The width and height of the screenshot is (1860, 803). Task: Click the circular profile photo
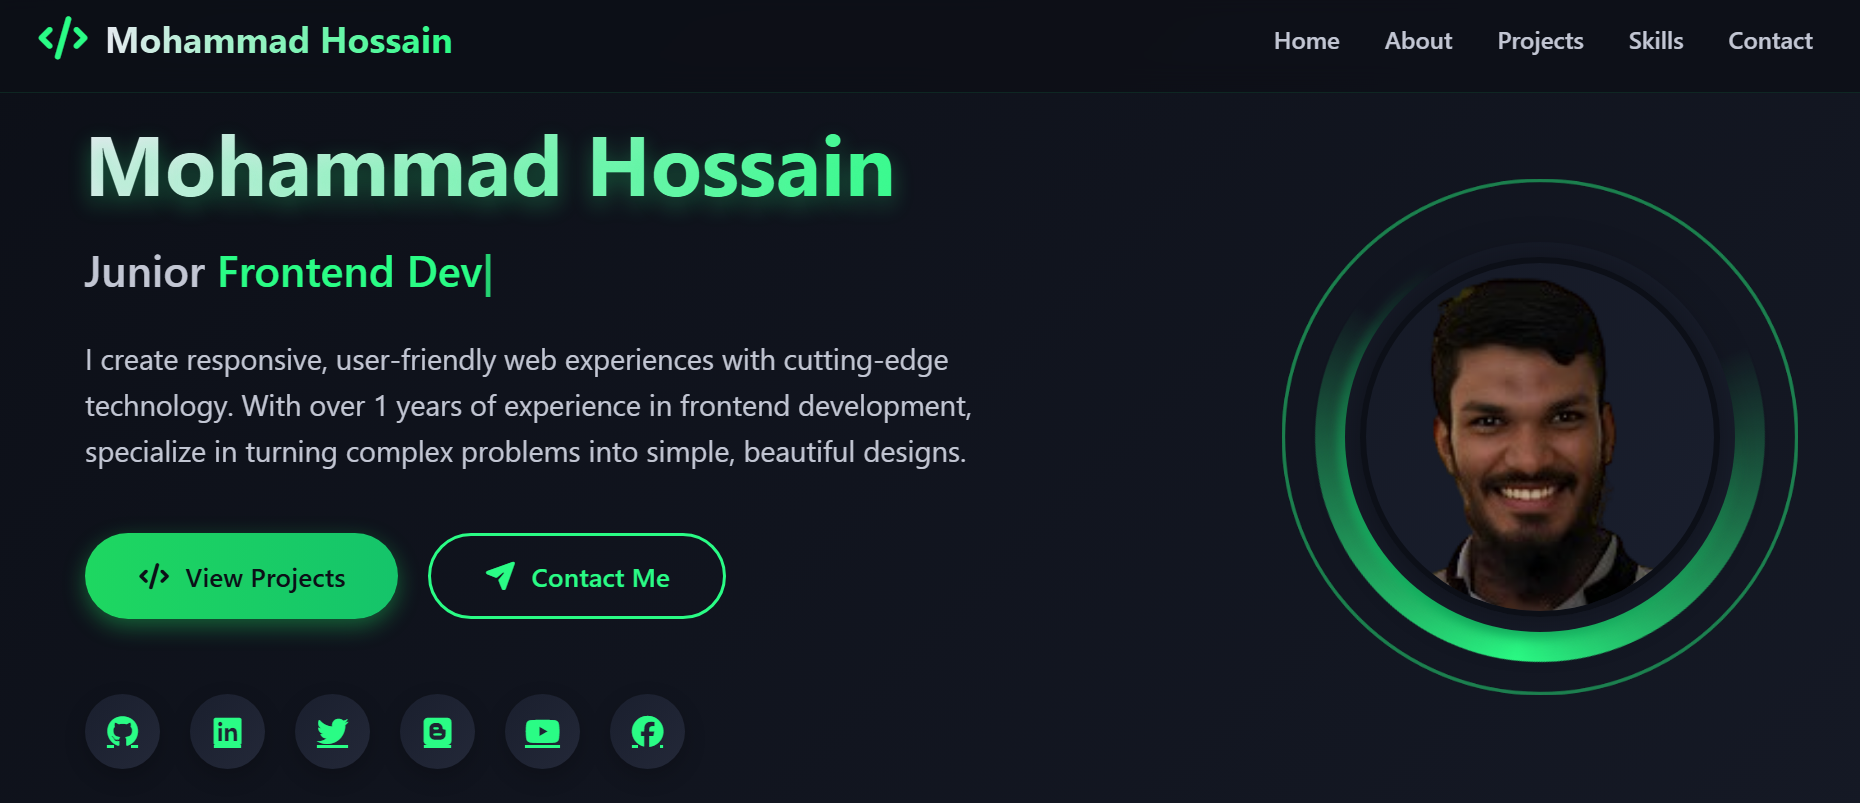[1540, 437]
